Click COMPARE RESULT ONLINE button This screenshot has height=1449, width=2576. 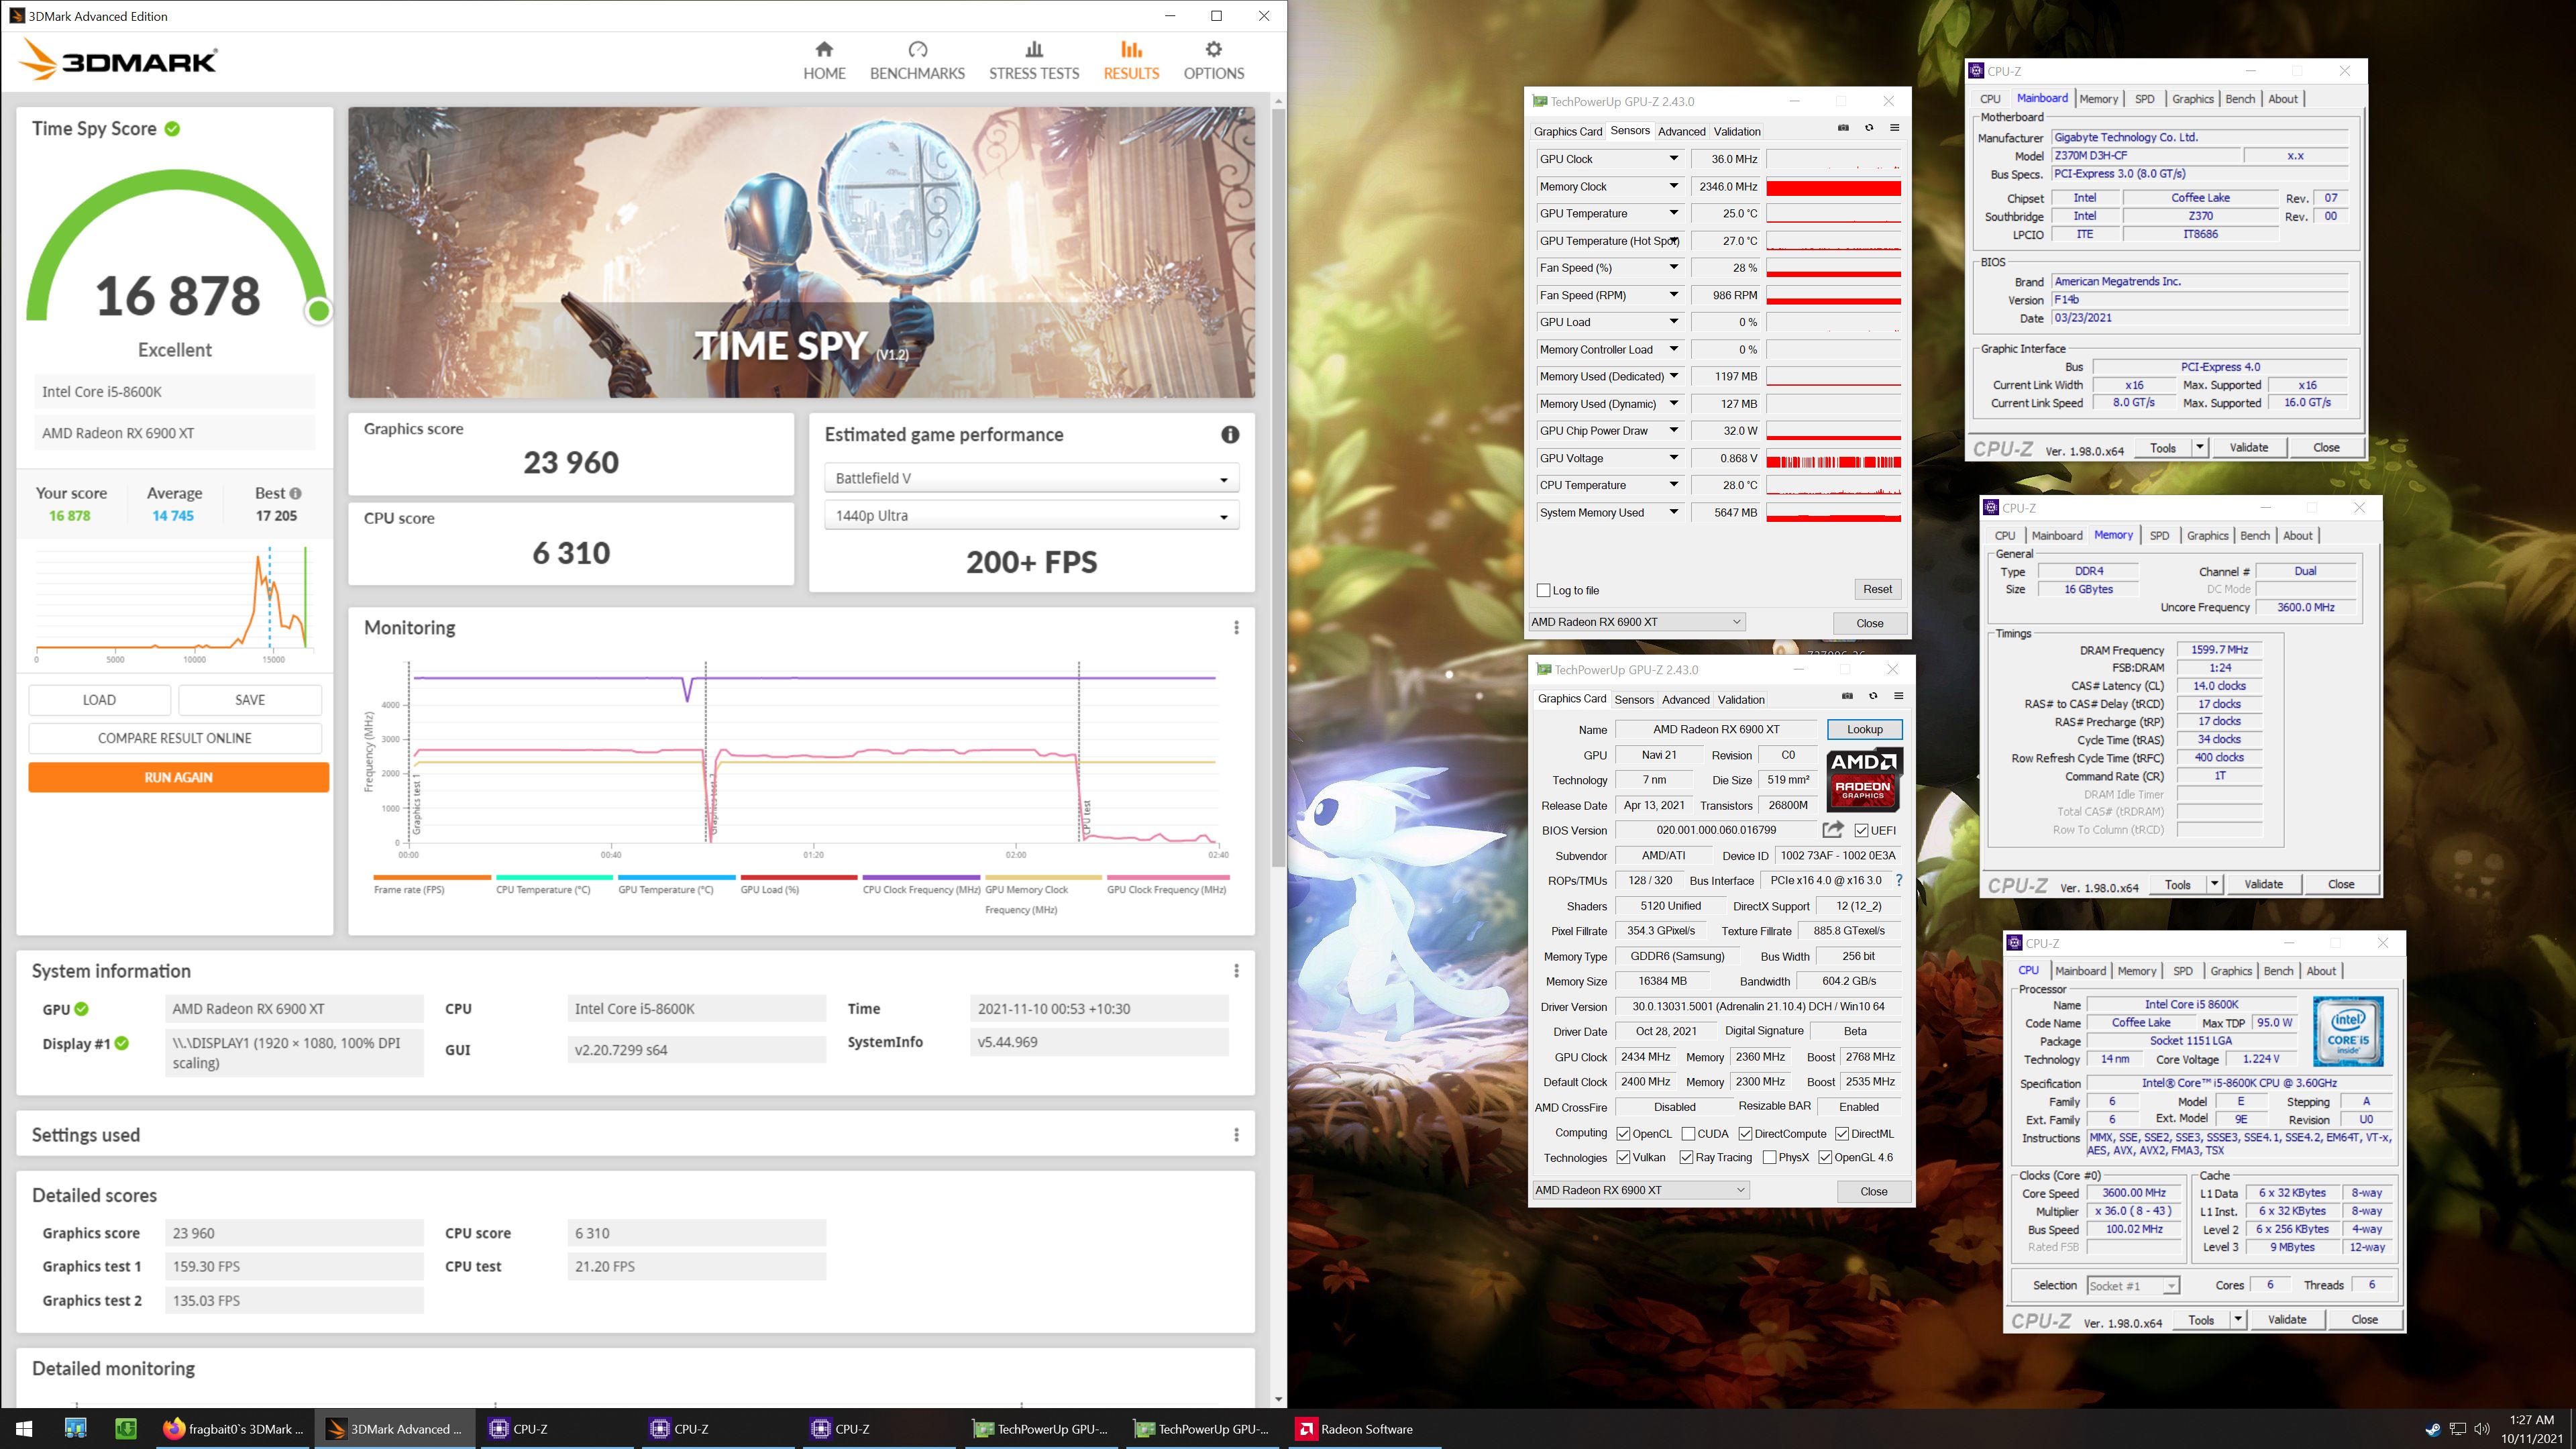tap(175, 738)
